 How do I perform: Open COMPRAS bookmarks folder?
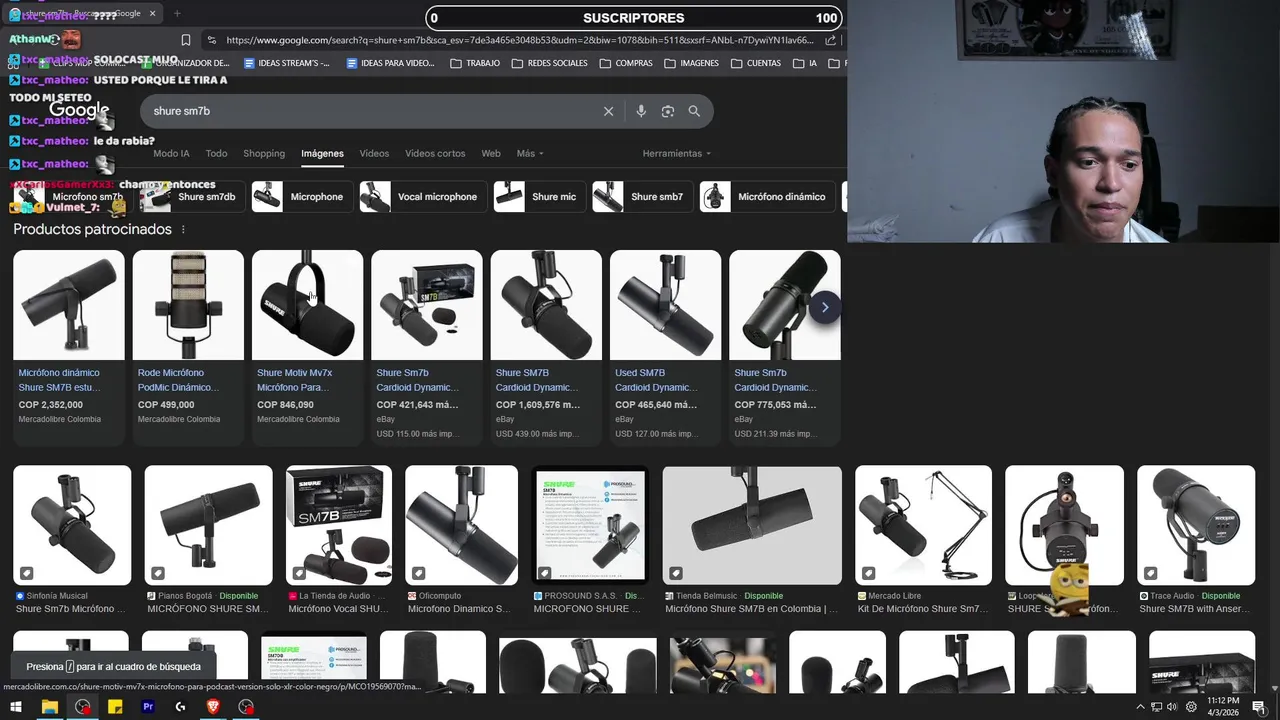pyautogui.click(x=626, y=63)
